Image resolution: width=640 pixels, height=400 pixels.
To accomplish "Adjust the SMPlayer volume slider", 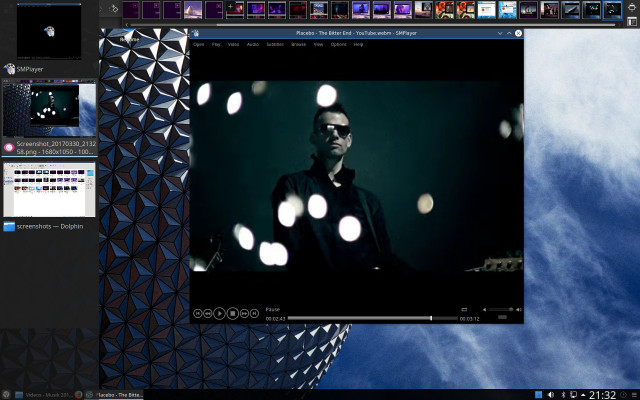I will (x=501, y=309).
